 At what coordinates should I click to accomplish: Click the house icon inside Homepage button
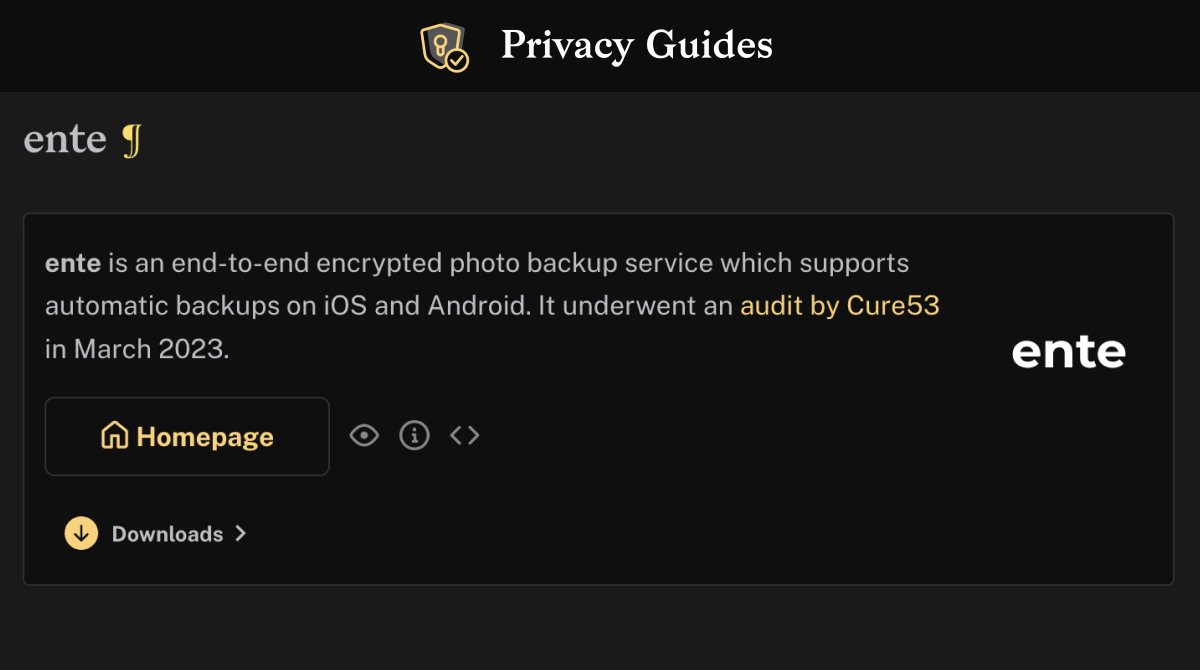tap(114, 436)
